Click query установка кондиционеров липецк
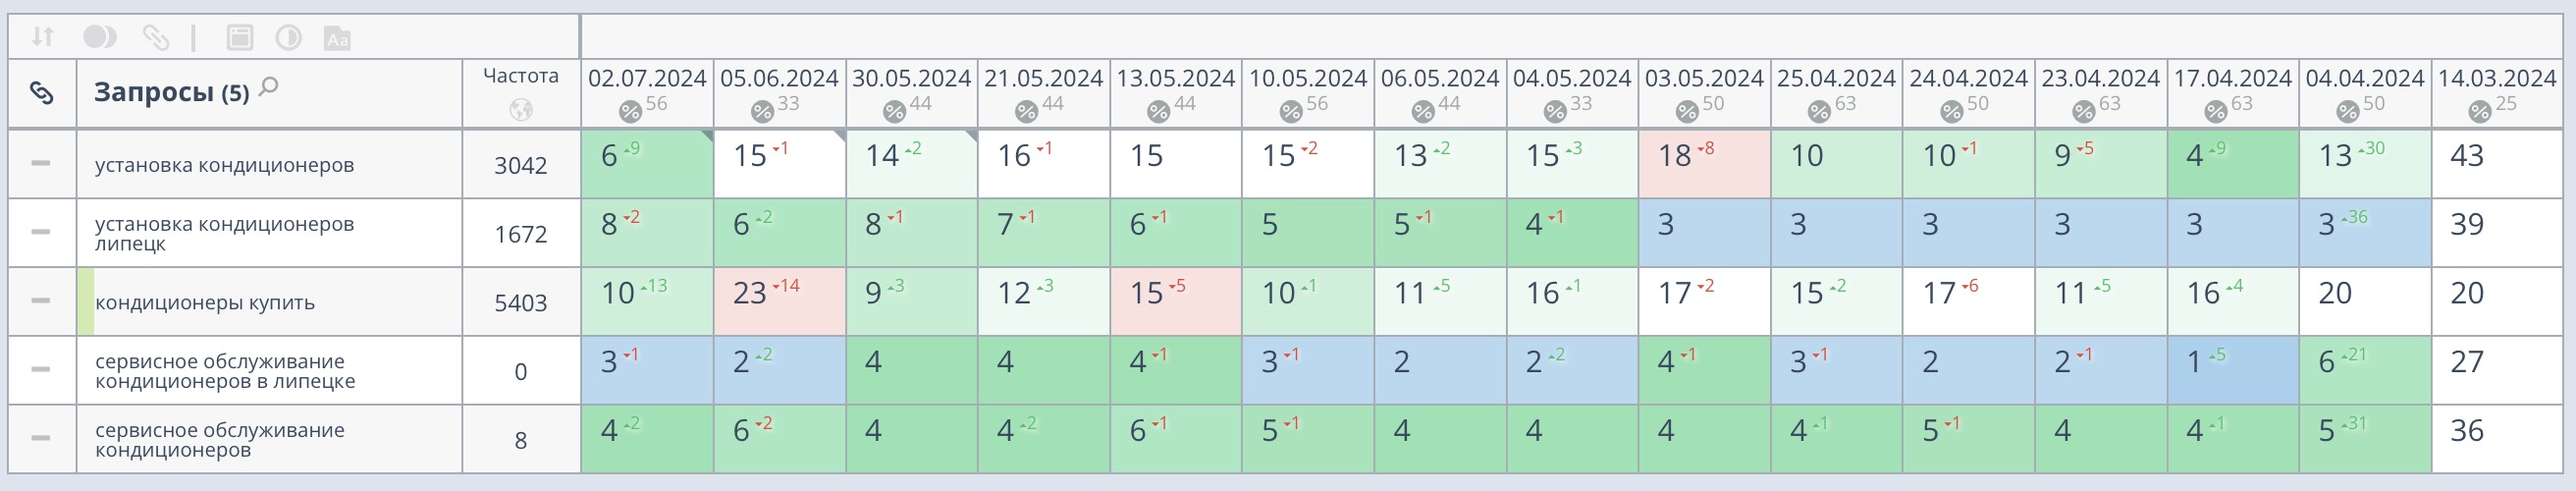This screenshot has width=2576, height=491. pyautogui.click(x=224, y=233)
